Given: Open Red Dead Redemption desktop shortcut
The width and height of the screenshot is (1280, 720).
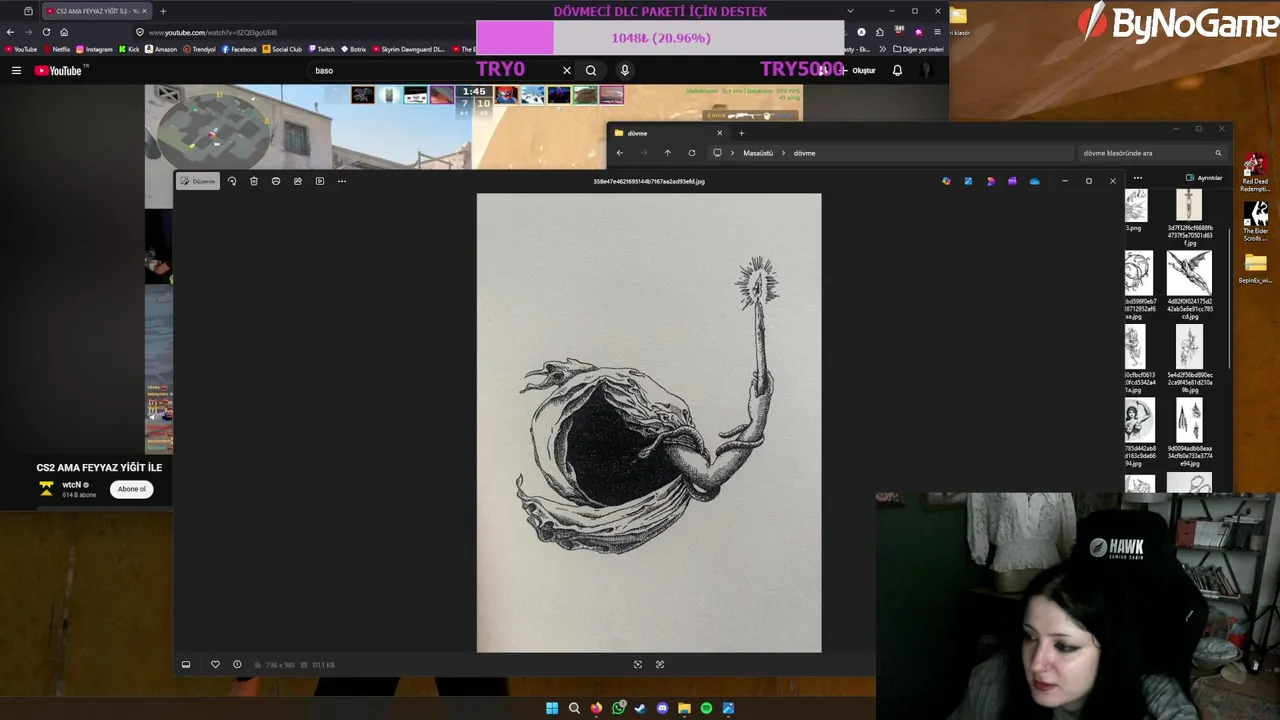Looking at the screenshot, I should (x=1255, y=172).
